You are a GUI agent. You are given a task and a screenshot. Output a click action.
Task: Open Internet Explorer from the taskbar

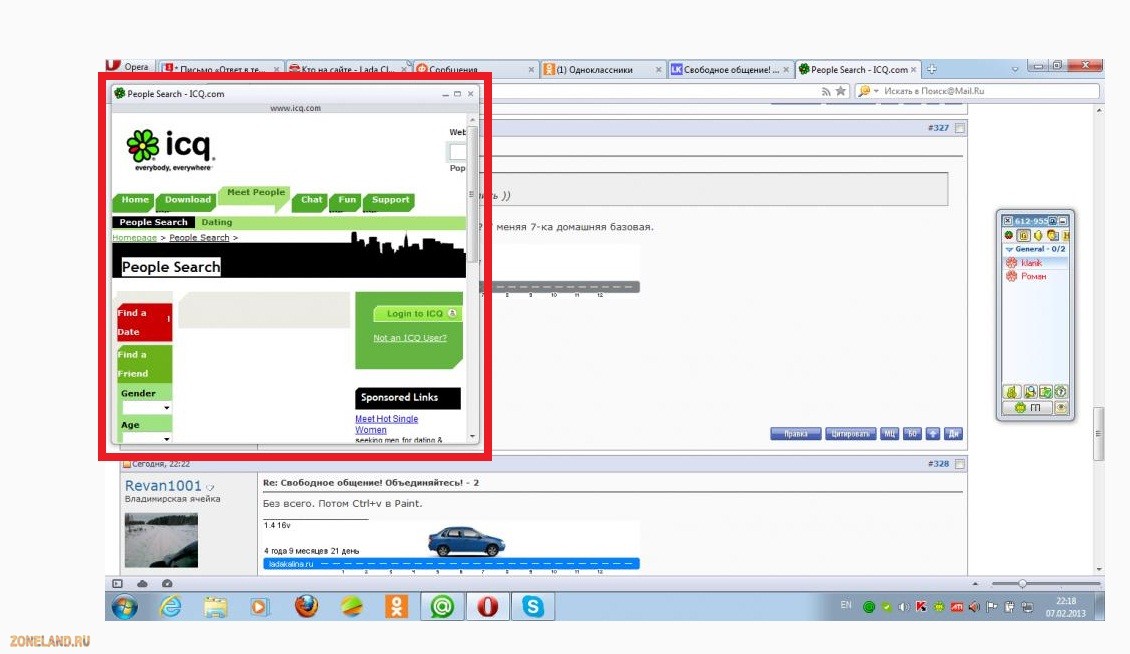point(171,606)
